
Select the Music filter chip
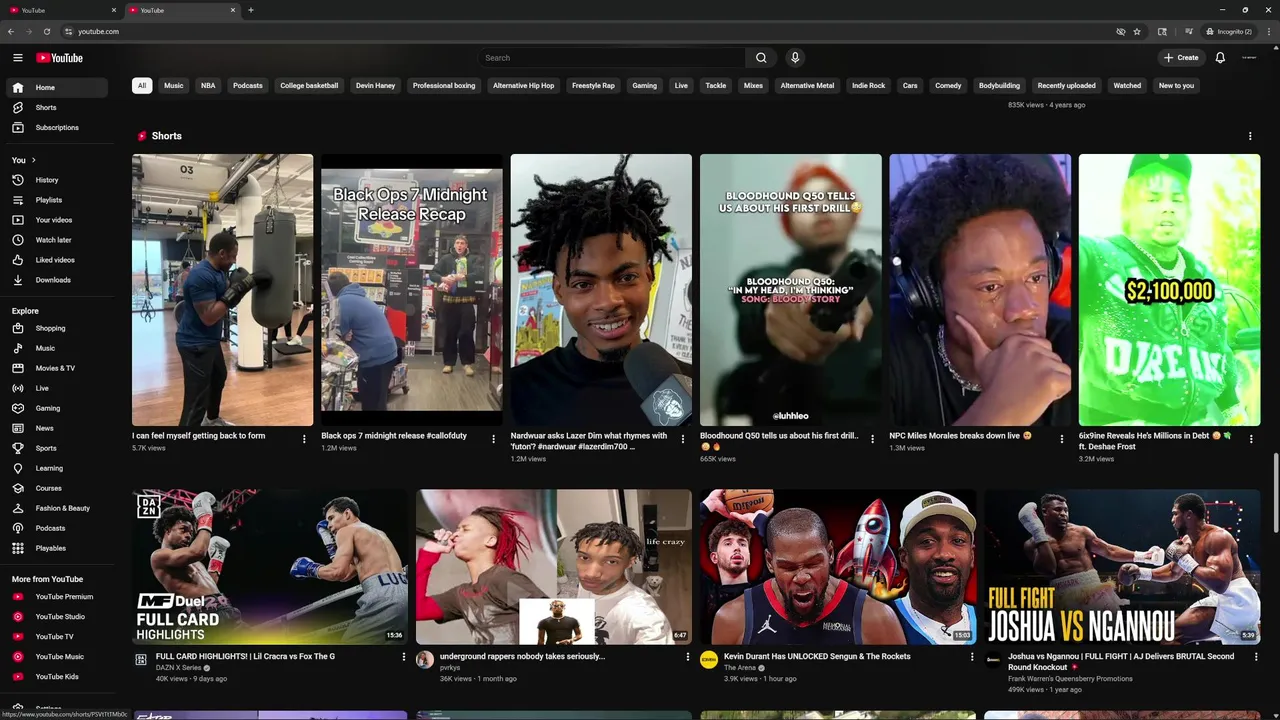tap(174, 85)
